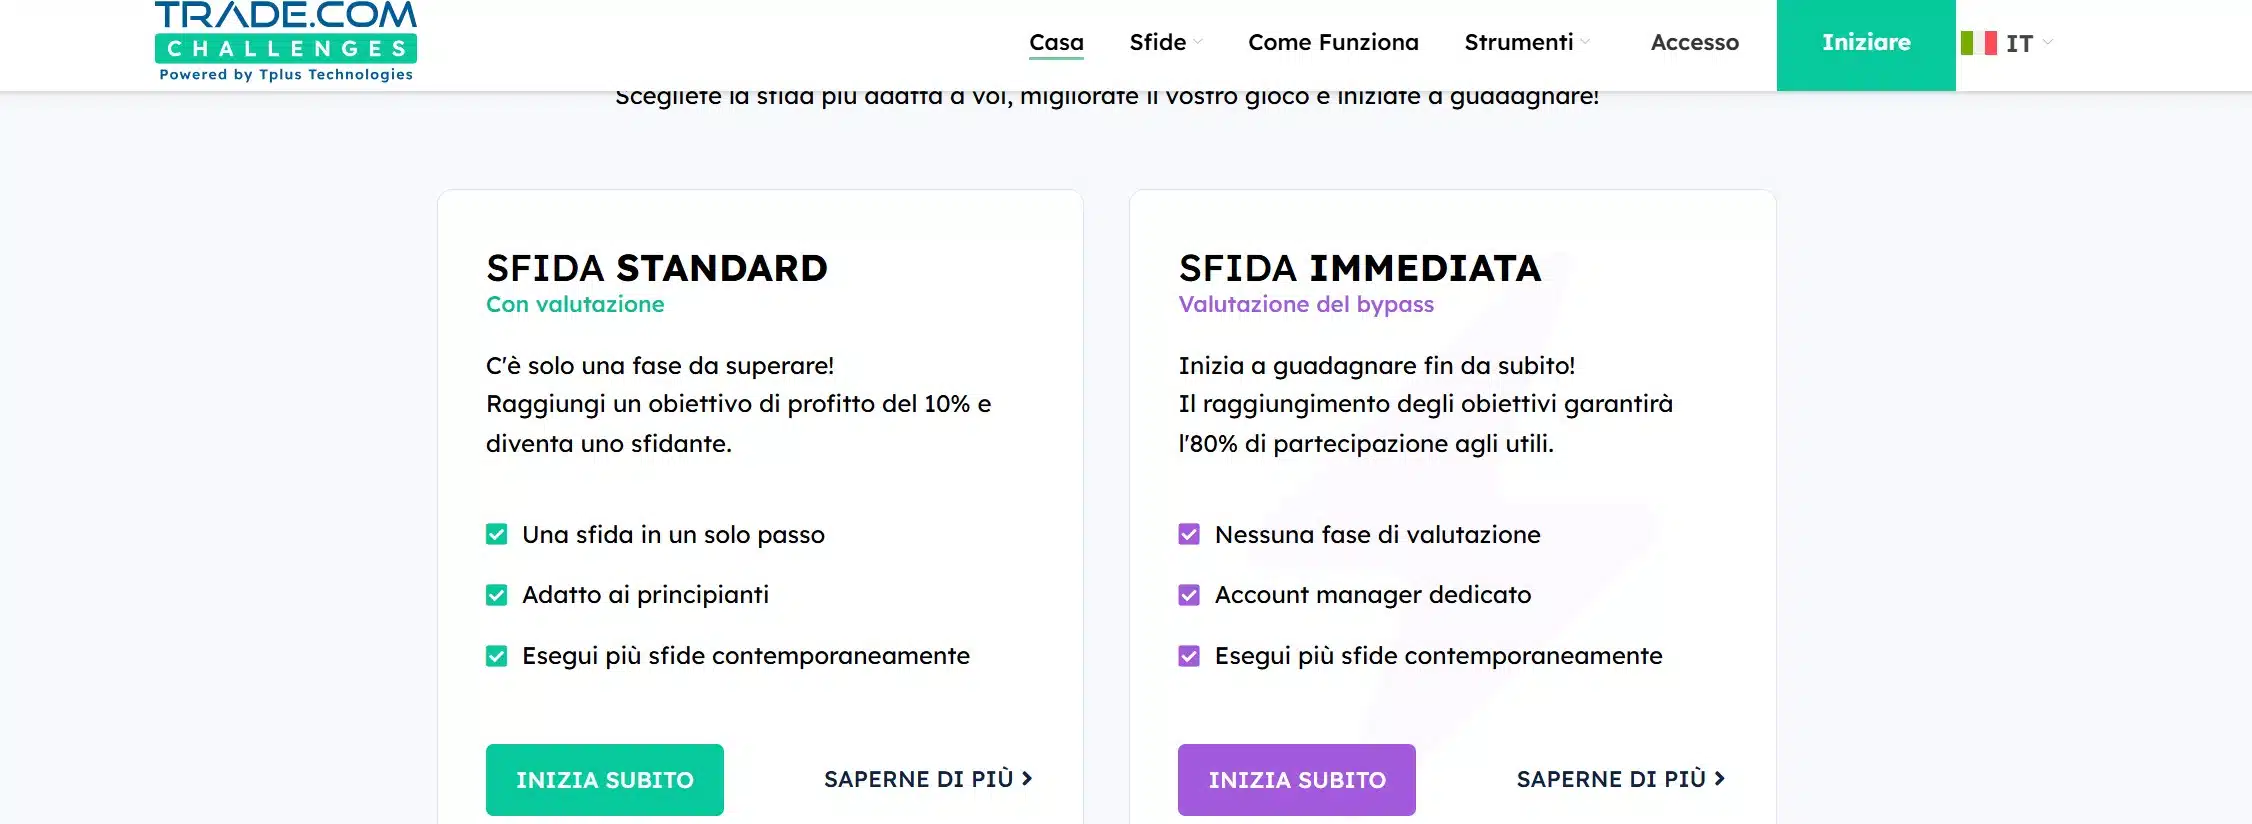The height and width of the screenshot is (824, 2252).
Task: Click the Trade.com Challenges logo
Action: tap(286, 42)
